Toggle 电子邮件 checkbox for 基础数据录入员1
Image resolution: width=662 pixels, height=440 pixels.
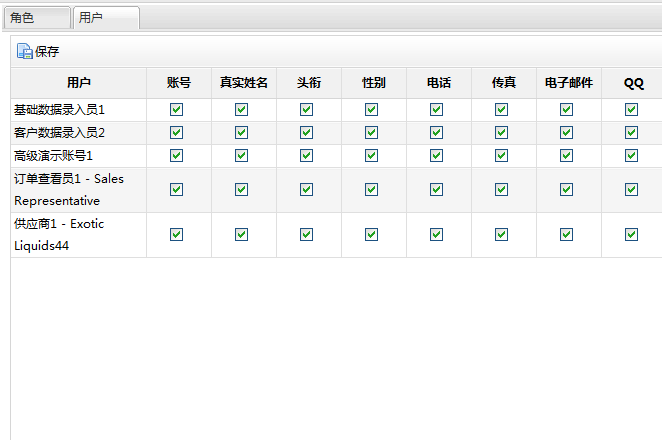point(567,110)
